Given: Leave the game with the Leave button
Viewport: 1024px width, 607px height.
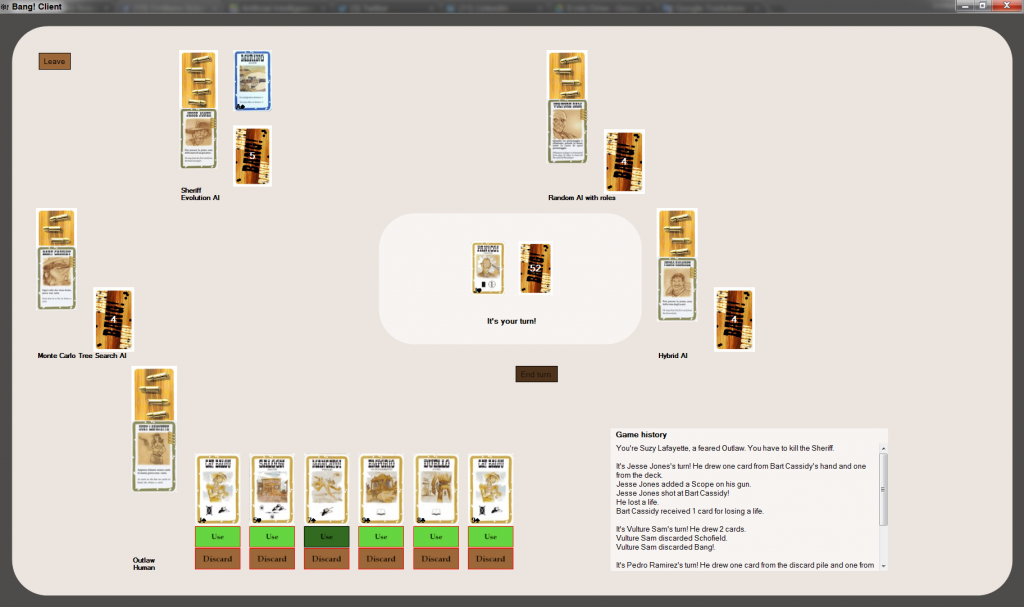Looking at the screenshot, I should point(54,61).
